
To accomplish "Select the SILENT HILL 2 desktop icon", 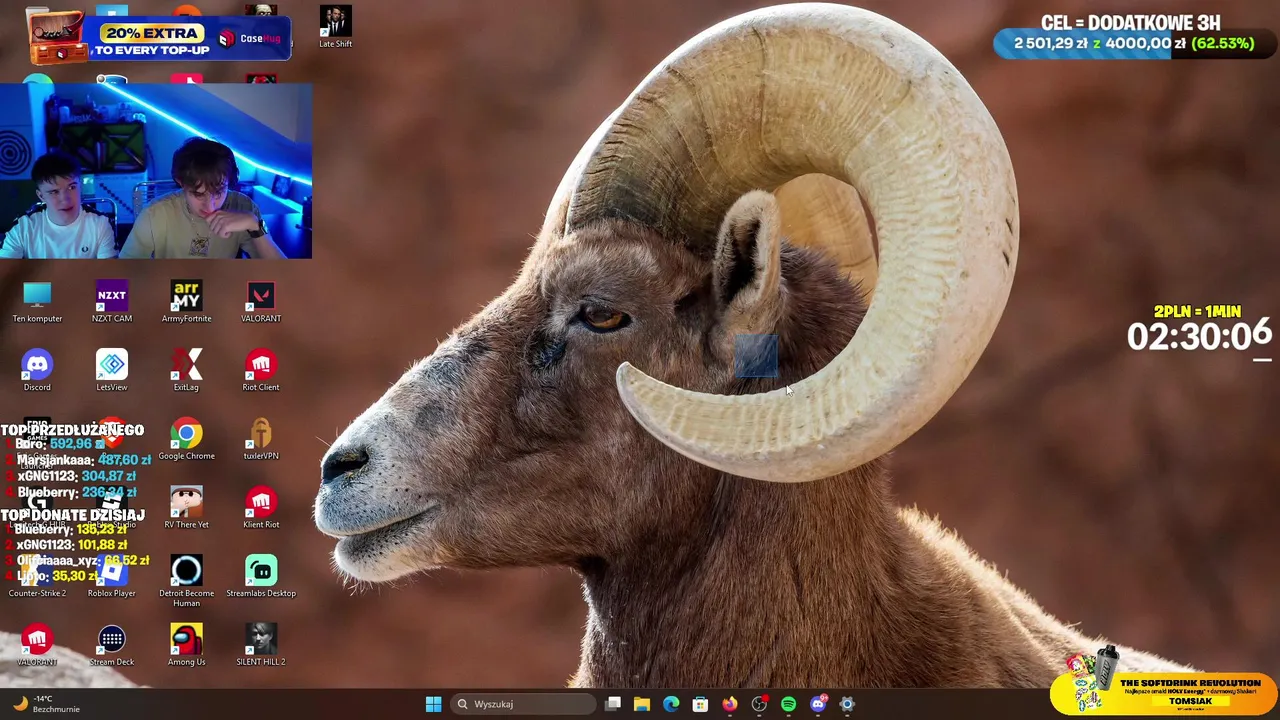I will (261, 646).
